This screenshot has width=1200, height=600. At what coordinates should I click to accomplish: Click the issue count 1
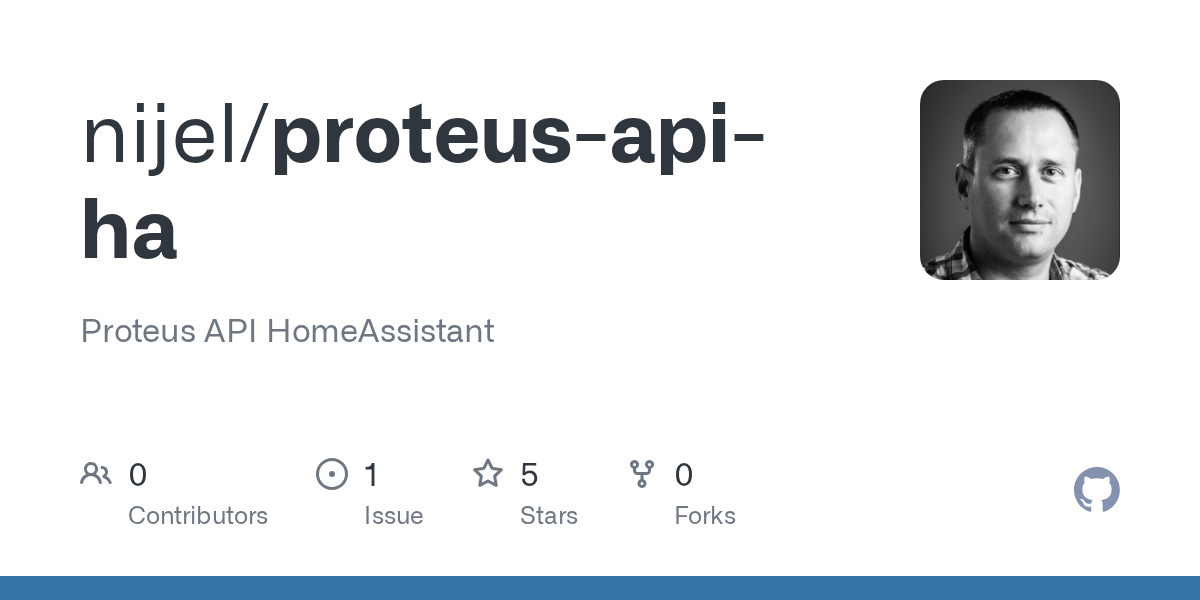pyautogui.click(x=371, y=475)
